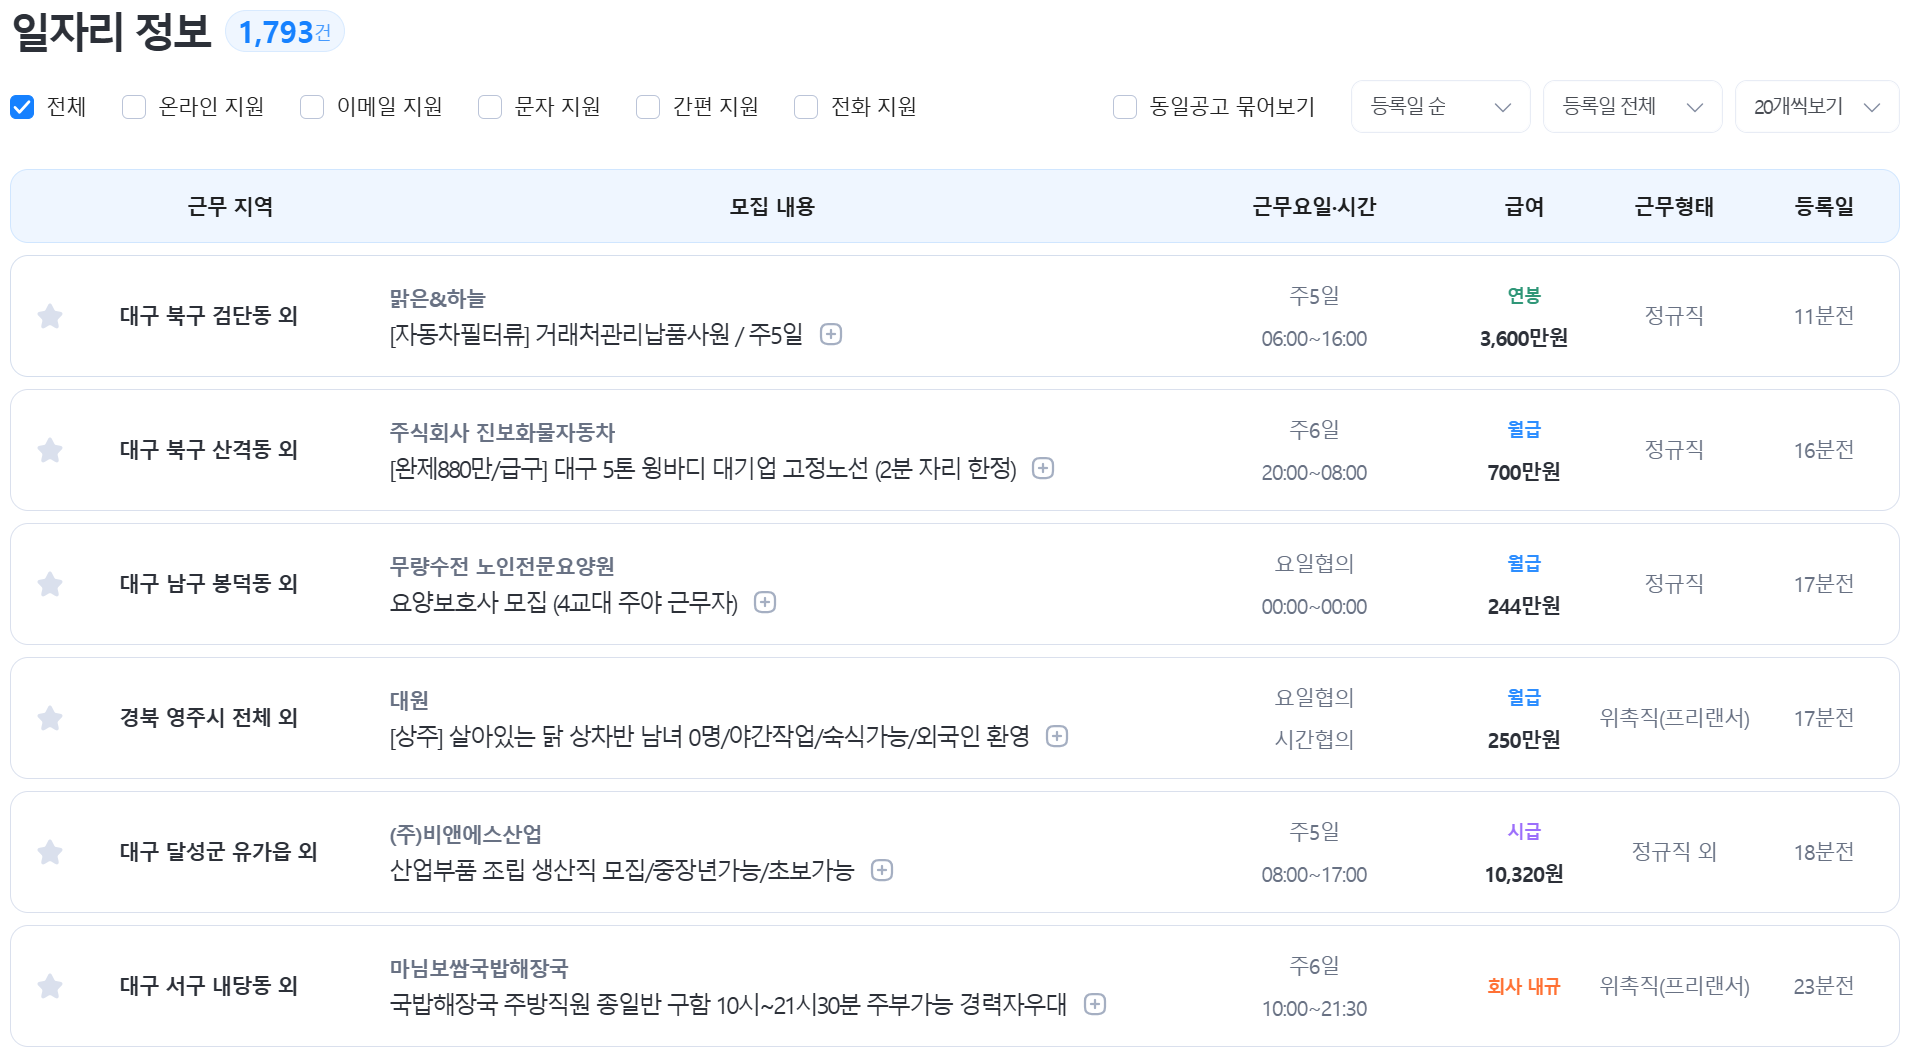
Task: Click the 11분전 registration time
Action: click(1824, 316)
